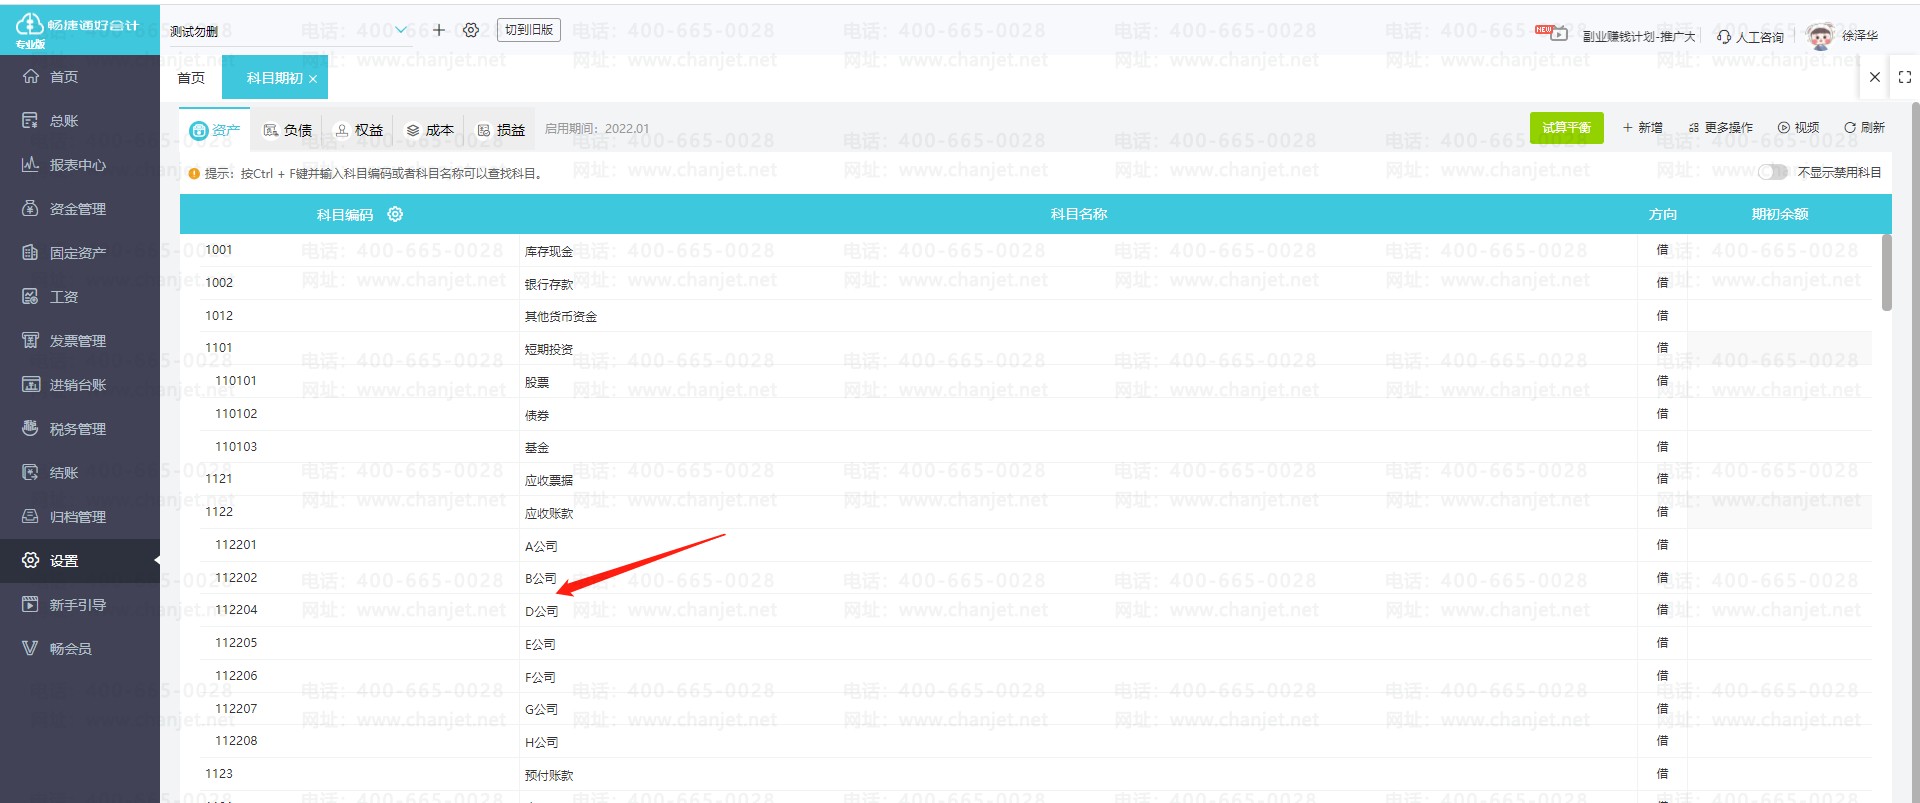Open 发票管理 invoice icon in sidebar

(31, 341)
